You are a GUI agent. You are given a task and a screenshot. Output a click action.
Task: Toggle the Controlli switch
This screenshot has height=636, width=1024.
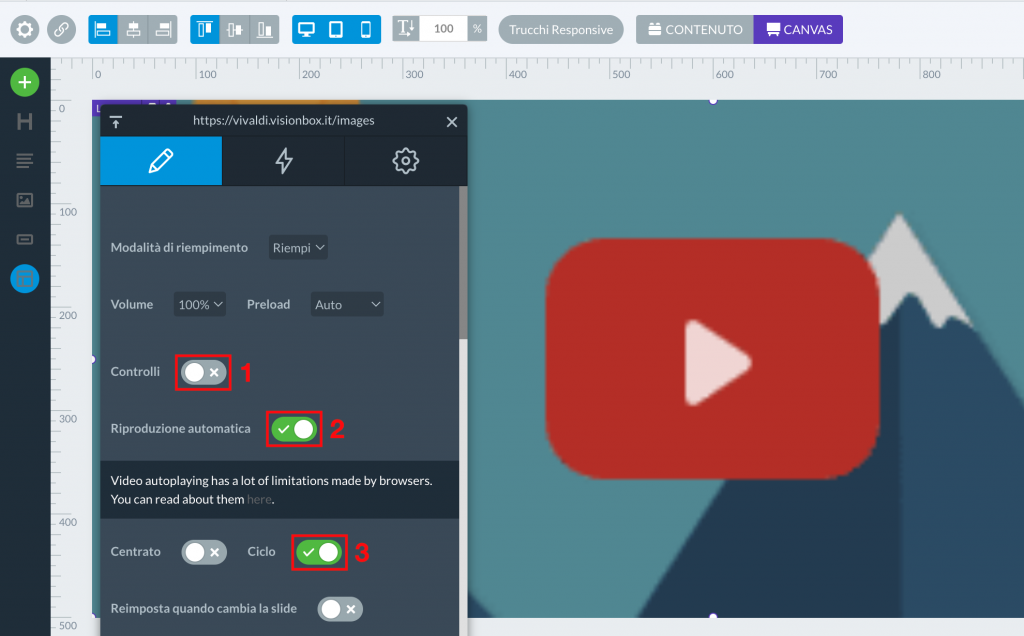coord(204,372)
